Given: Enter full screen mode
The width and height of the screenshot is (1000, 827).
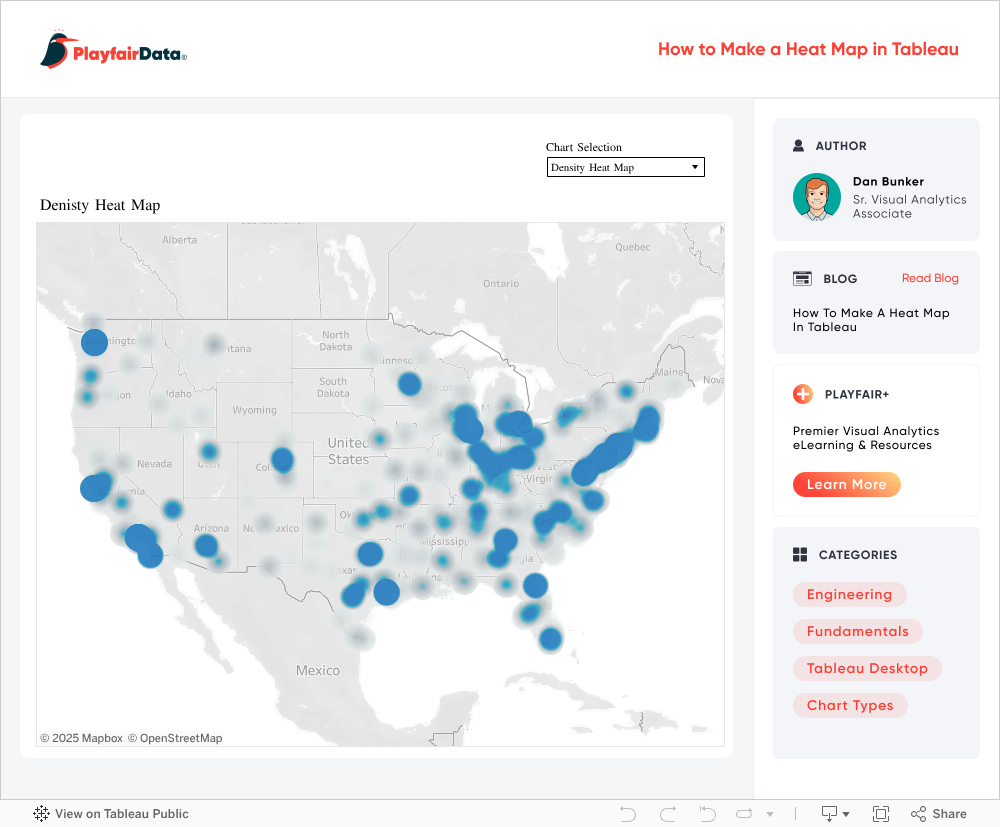Looking at the screenshot, I should point(881,814).
